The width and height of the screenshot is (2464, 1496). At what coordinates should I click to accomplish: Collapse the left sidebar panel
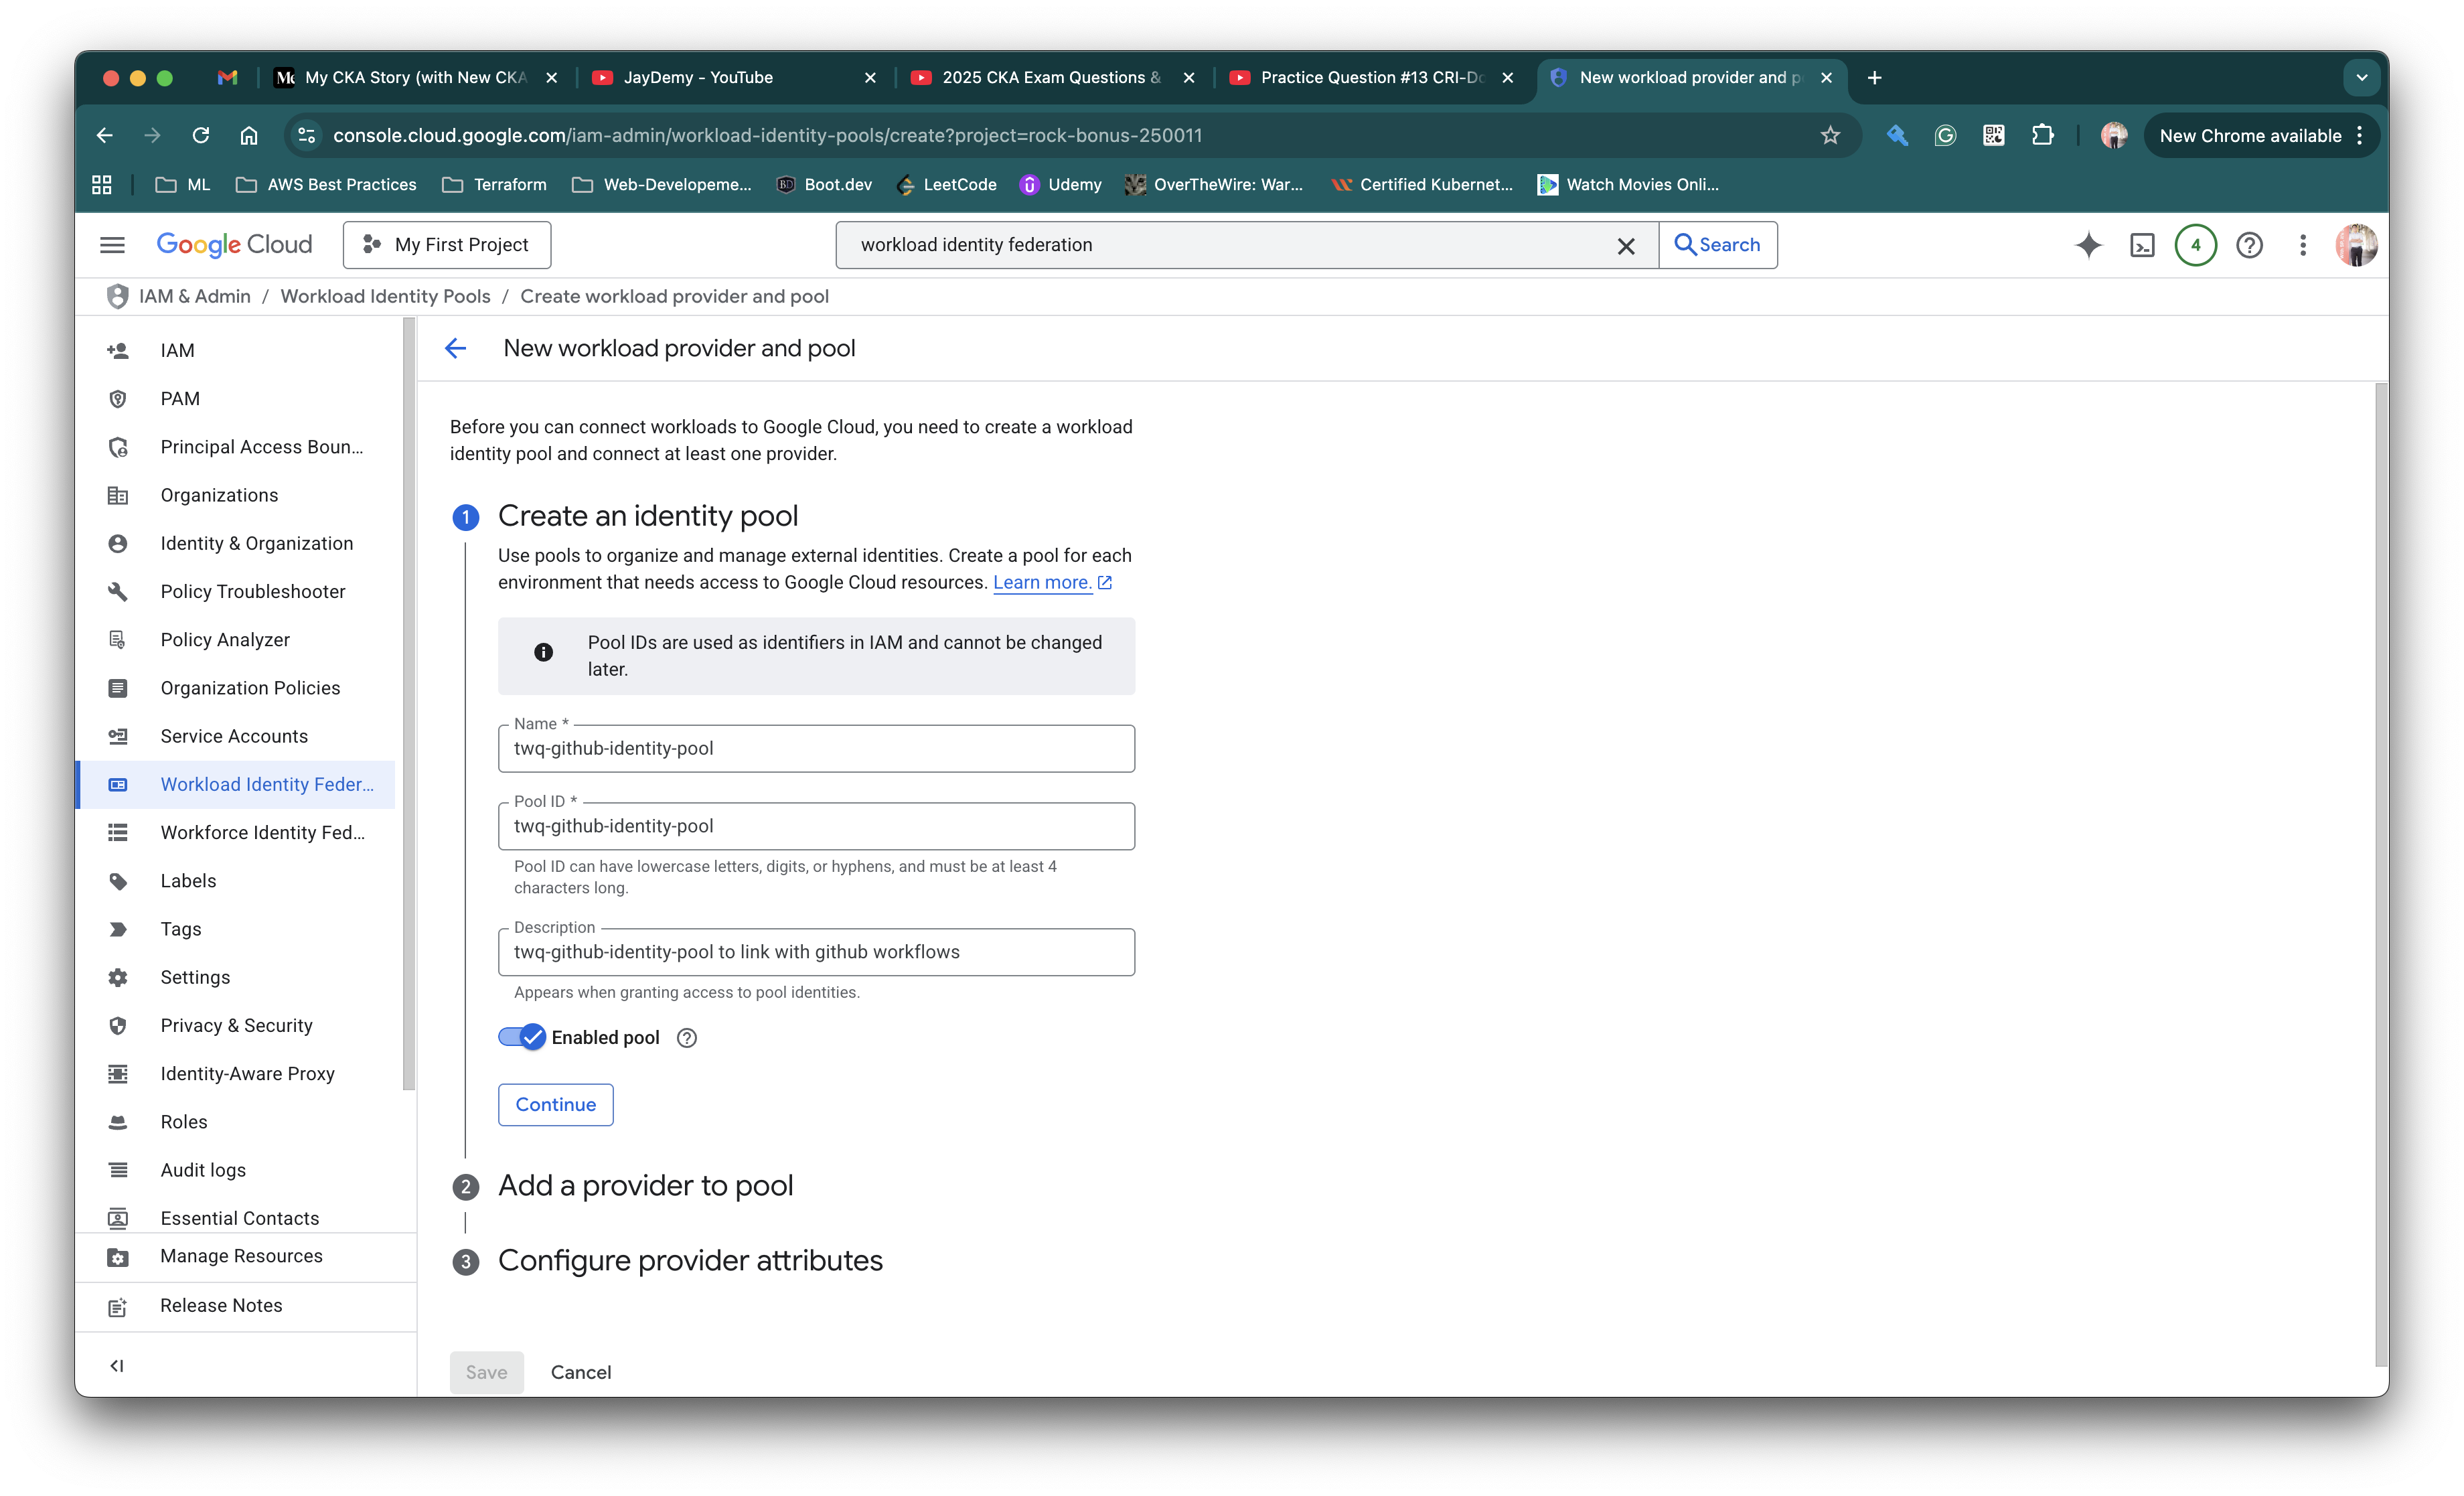tap(117, 1365)
